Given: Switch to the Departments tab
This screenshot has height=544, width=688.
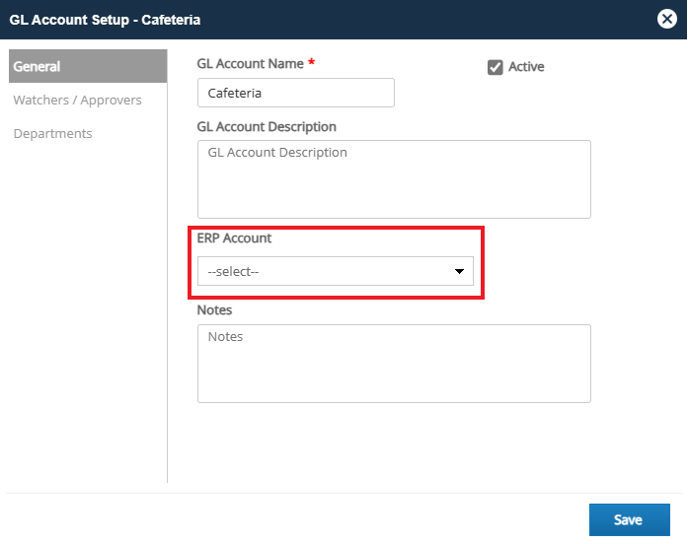Looking at the screenshot, I should [x=53, y=133].
